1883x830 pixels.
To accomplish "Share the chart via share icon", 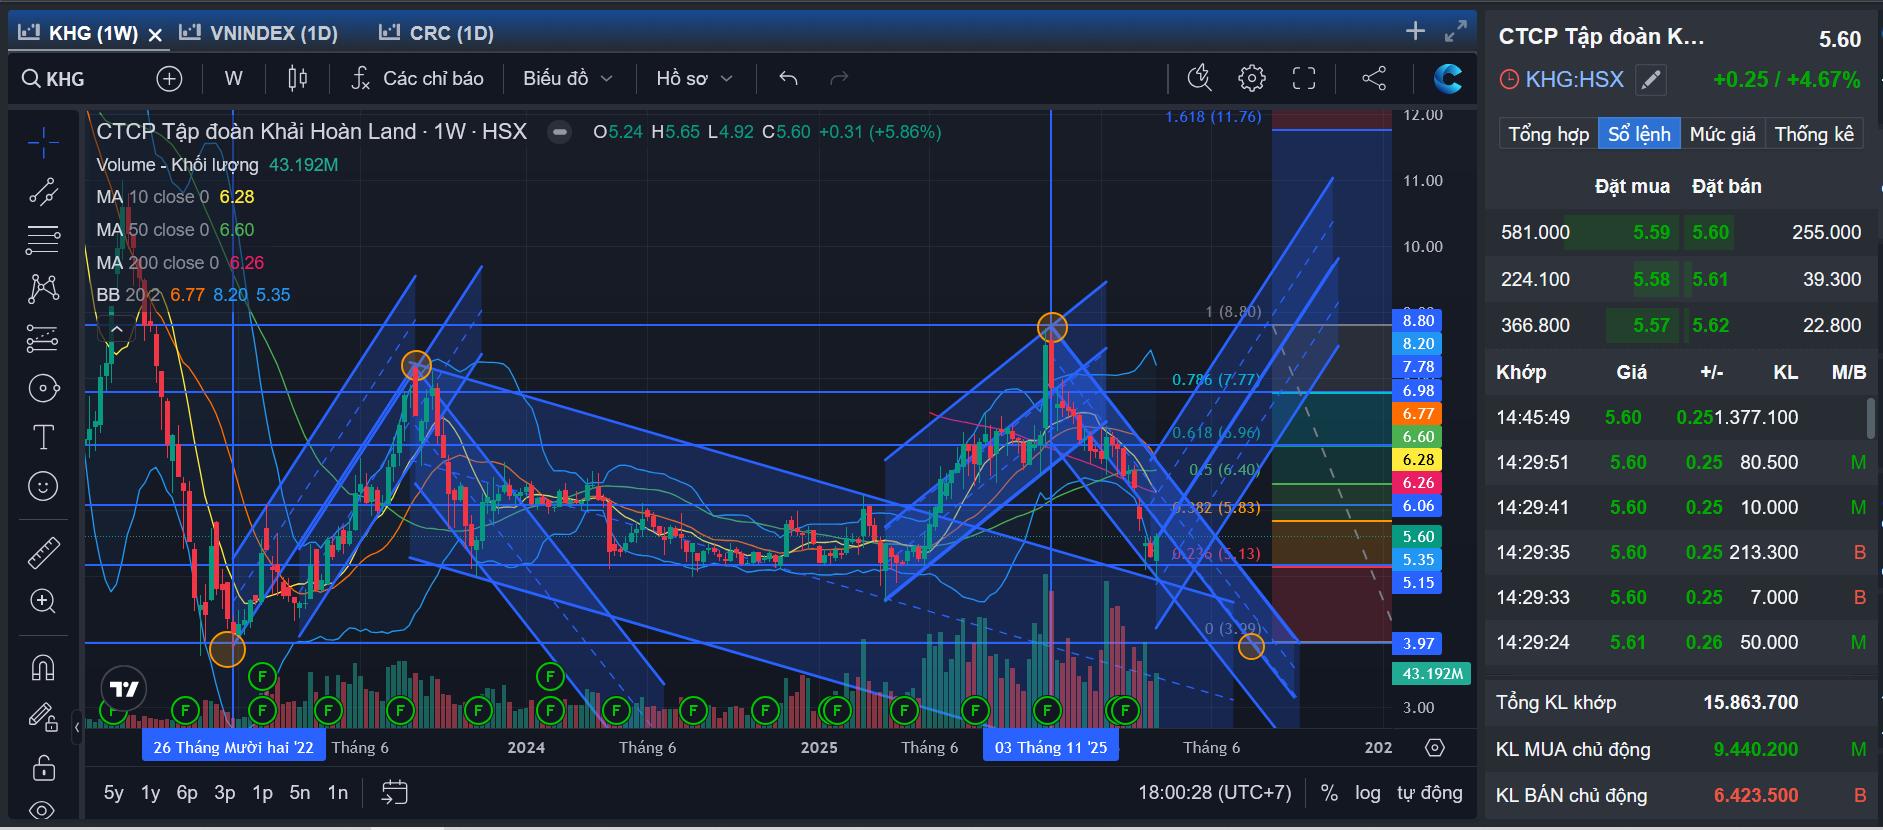I will coord(1374,78).
